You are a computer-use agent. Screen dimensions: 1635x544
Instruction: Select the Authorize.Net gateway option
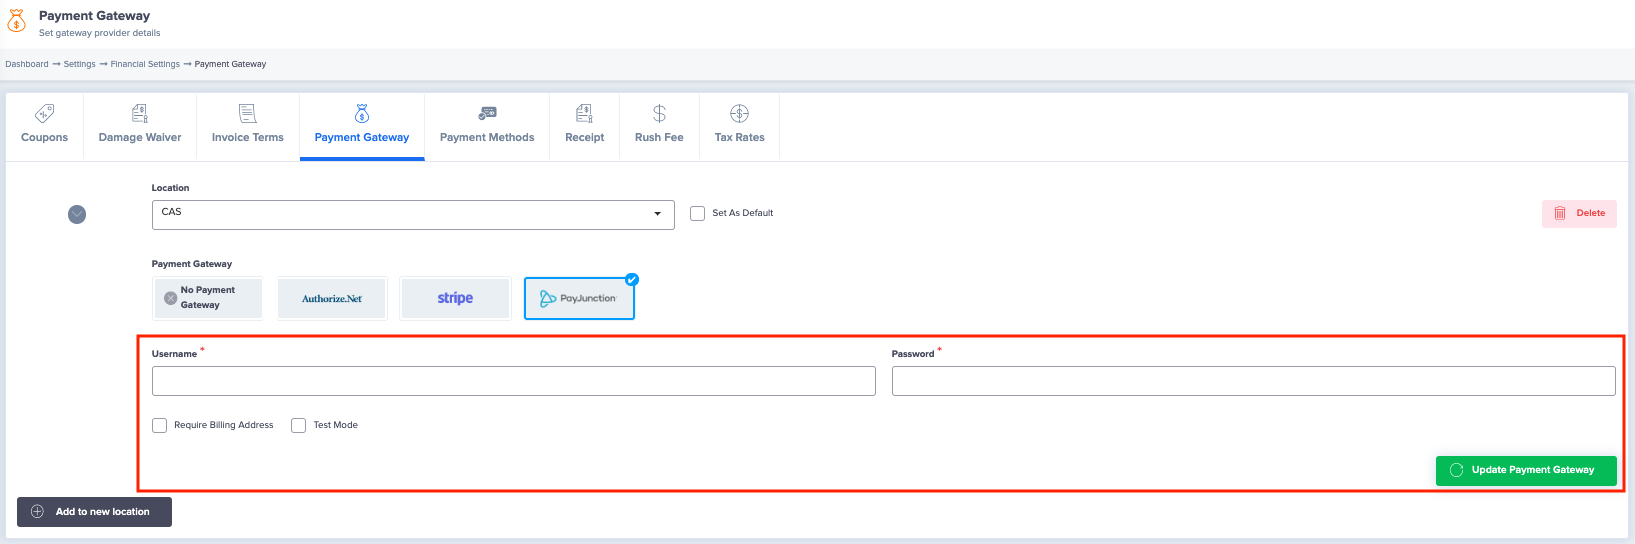tap(332, 298)
